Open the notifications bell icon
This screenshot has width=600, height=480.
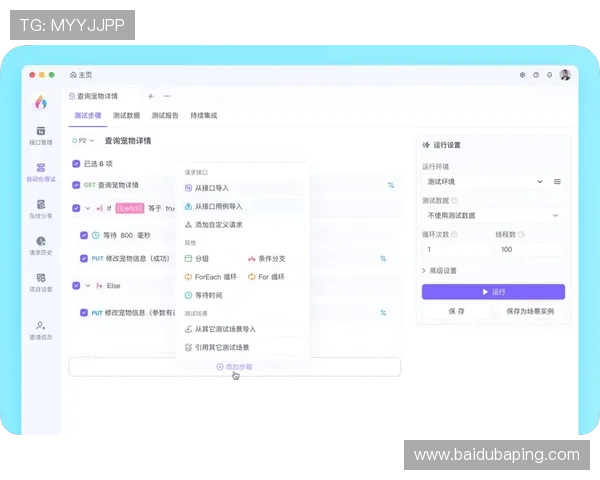pyautogui.click(x=549, y=75)
